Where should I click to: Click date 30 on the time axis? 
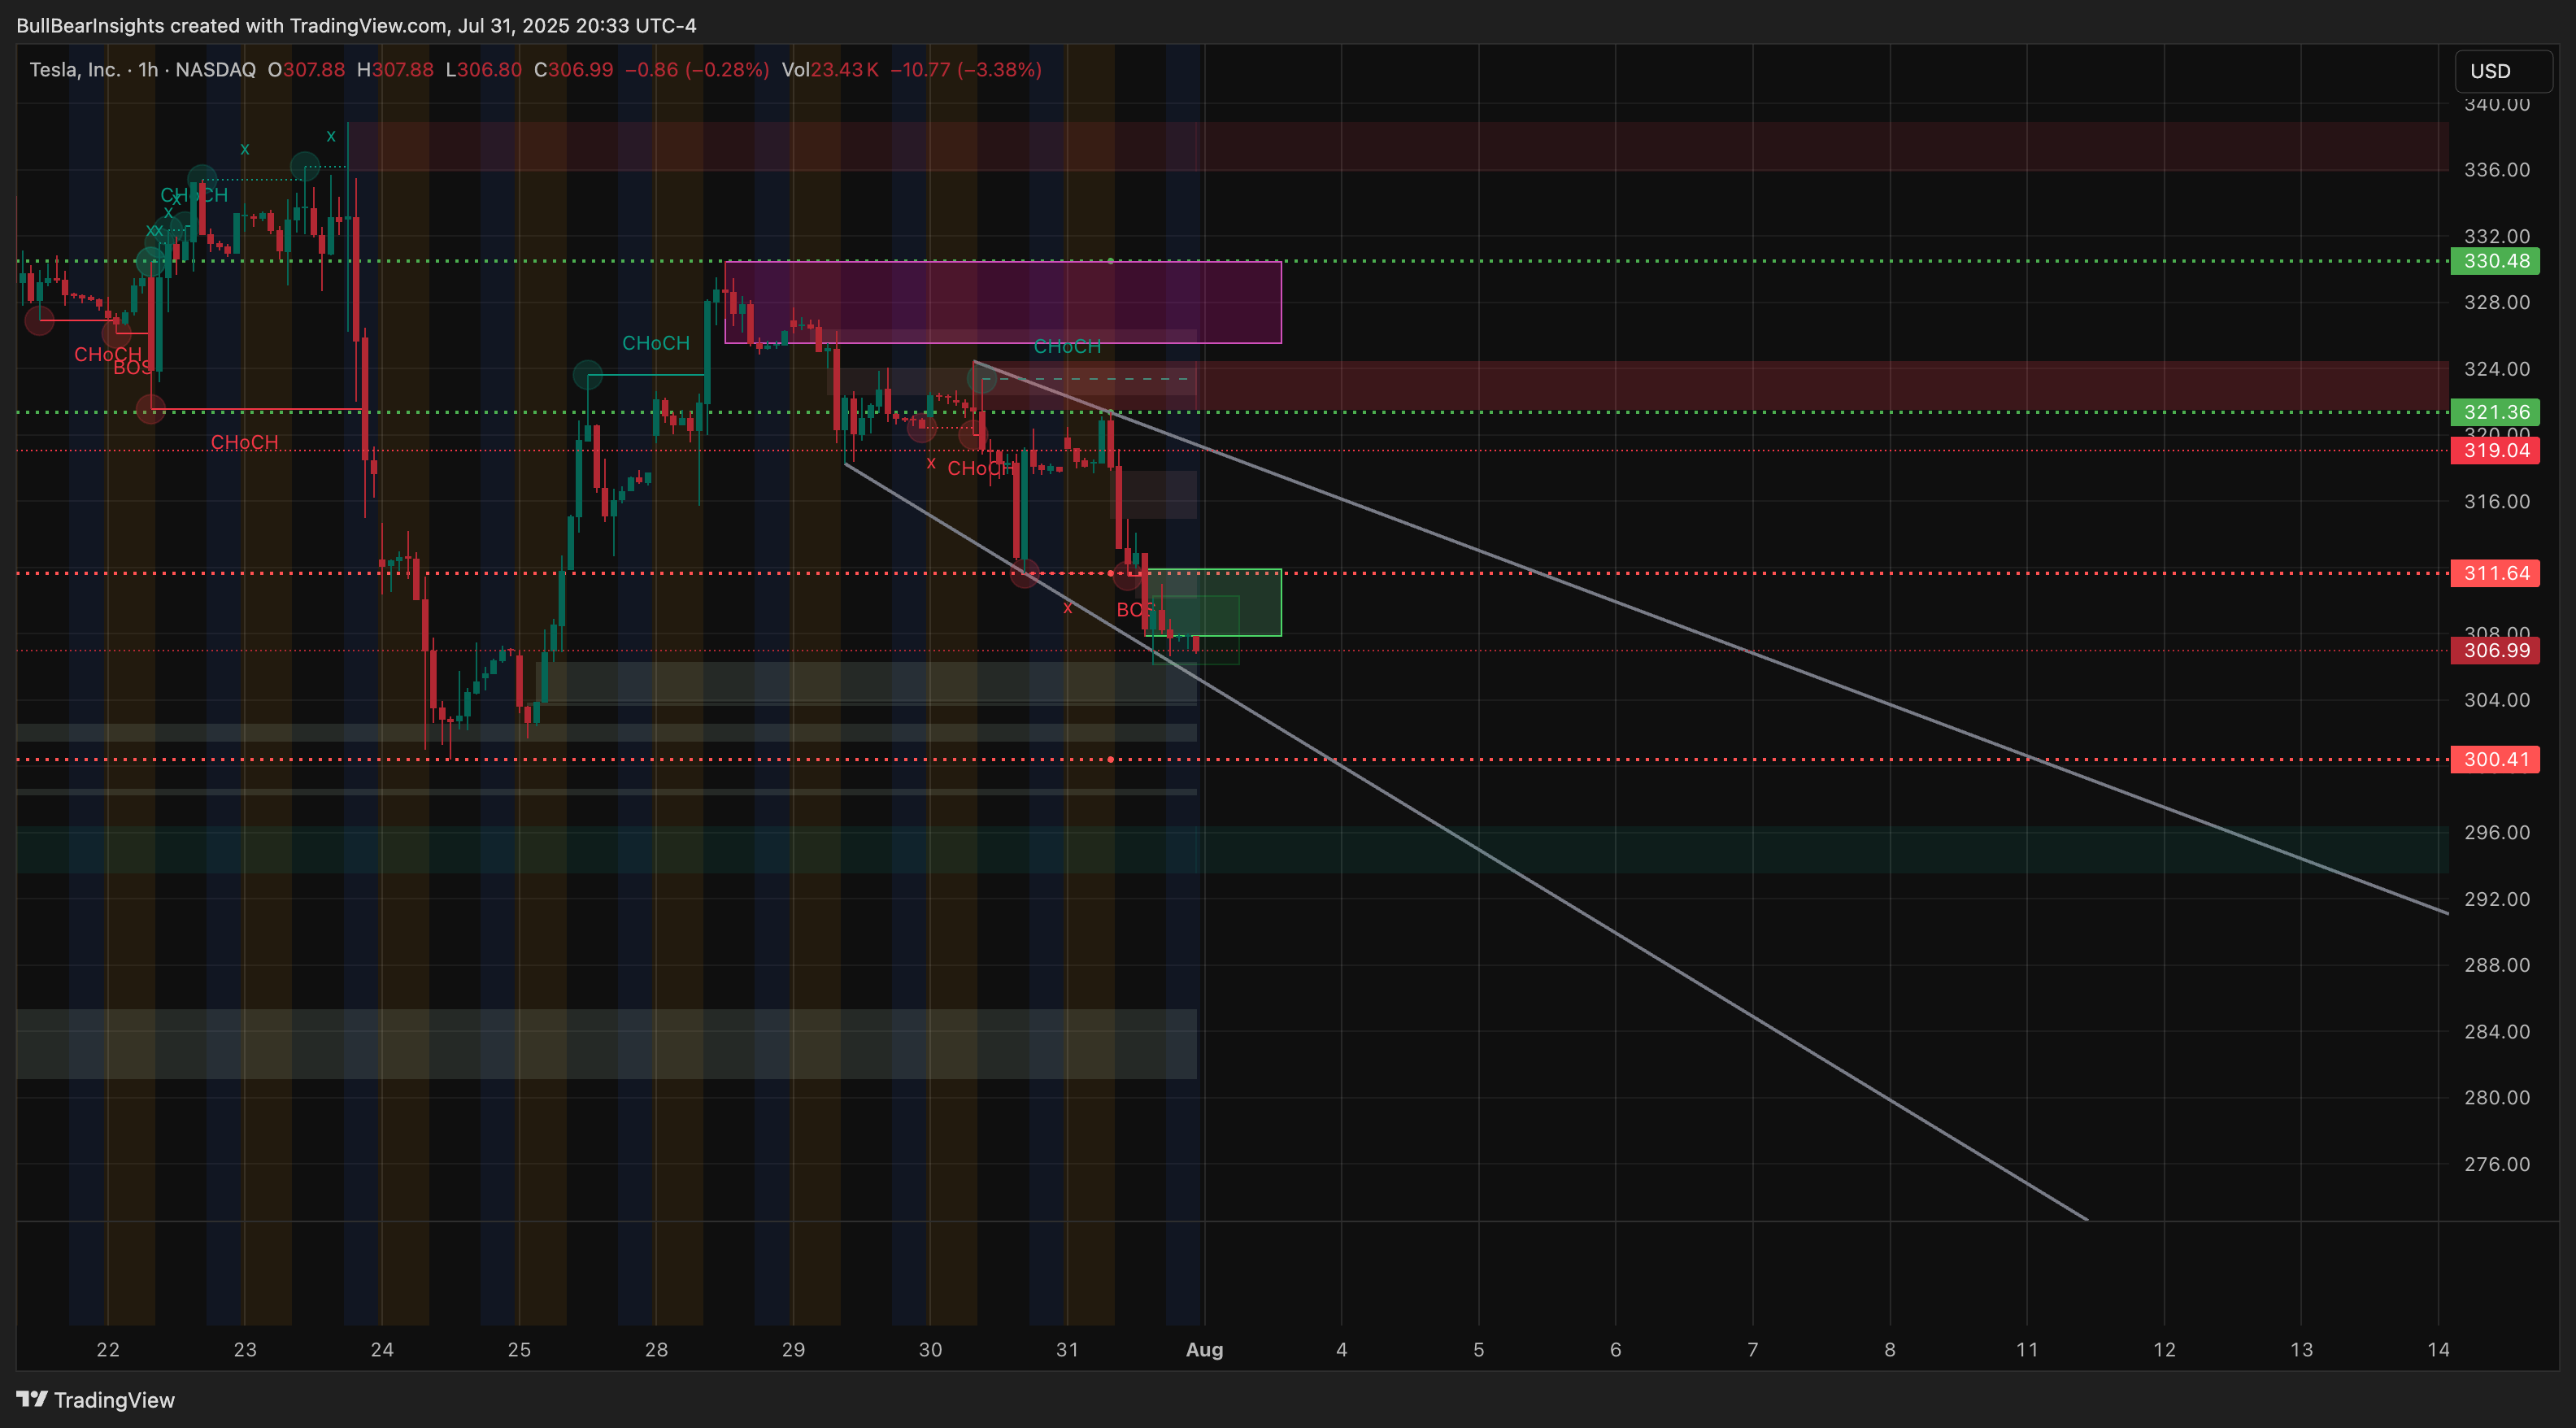[930, 1350]
